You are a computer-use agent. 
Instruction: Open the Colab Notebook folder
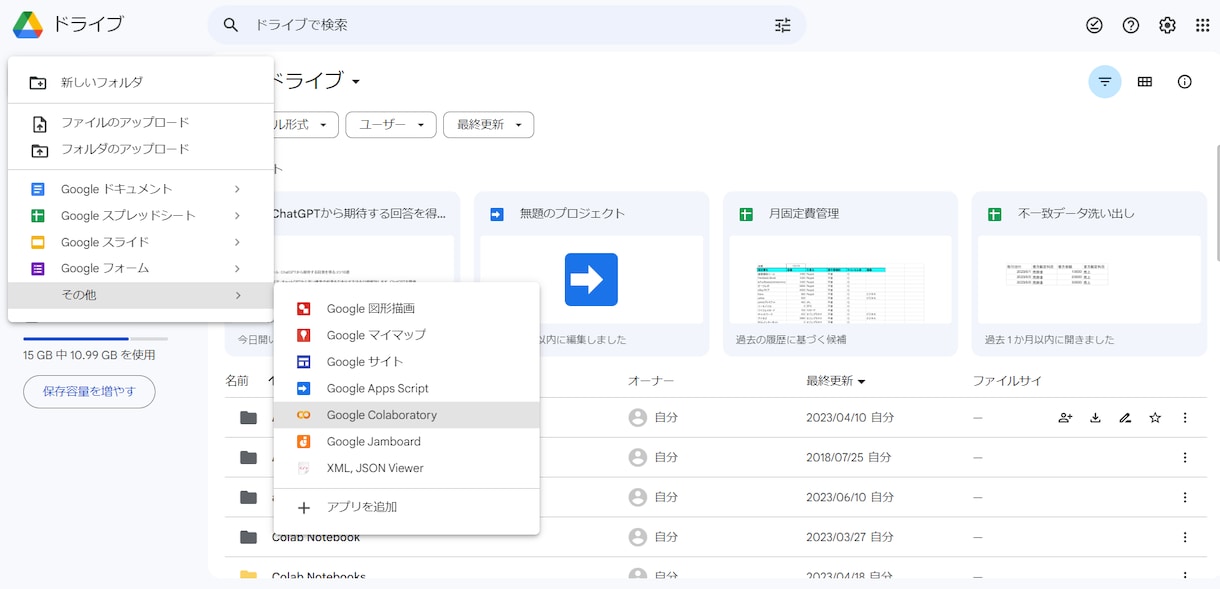click(x=316, y=537)
